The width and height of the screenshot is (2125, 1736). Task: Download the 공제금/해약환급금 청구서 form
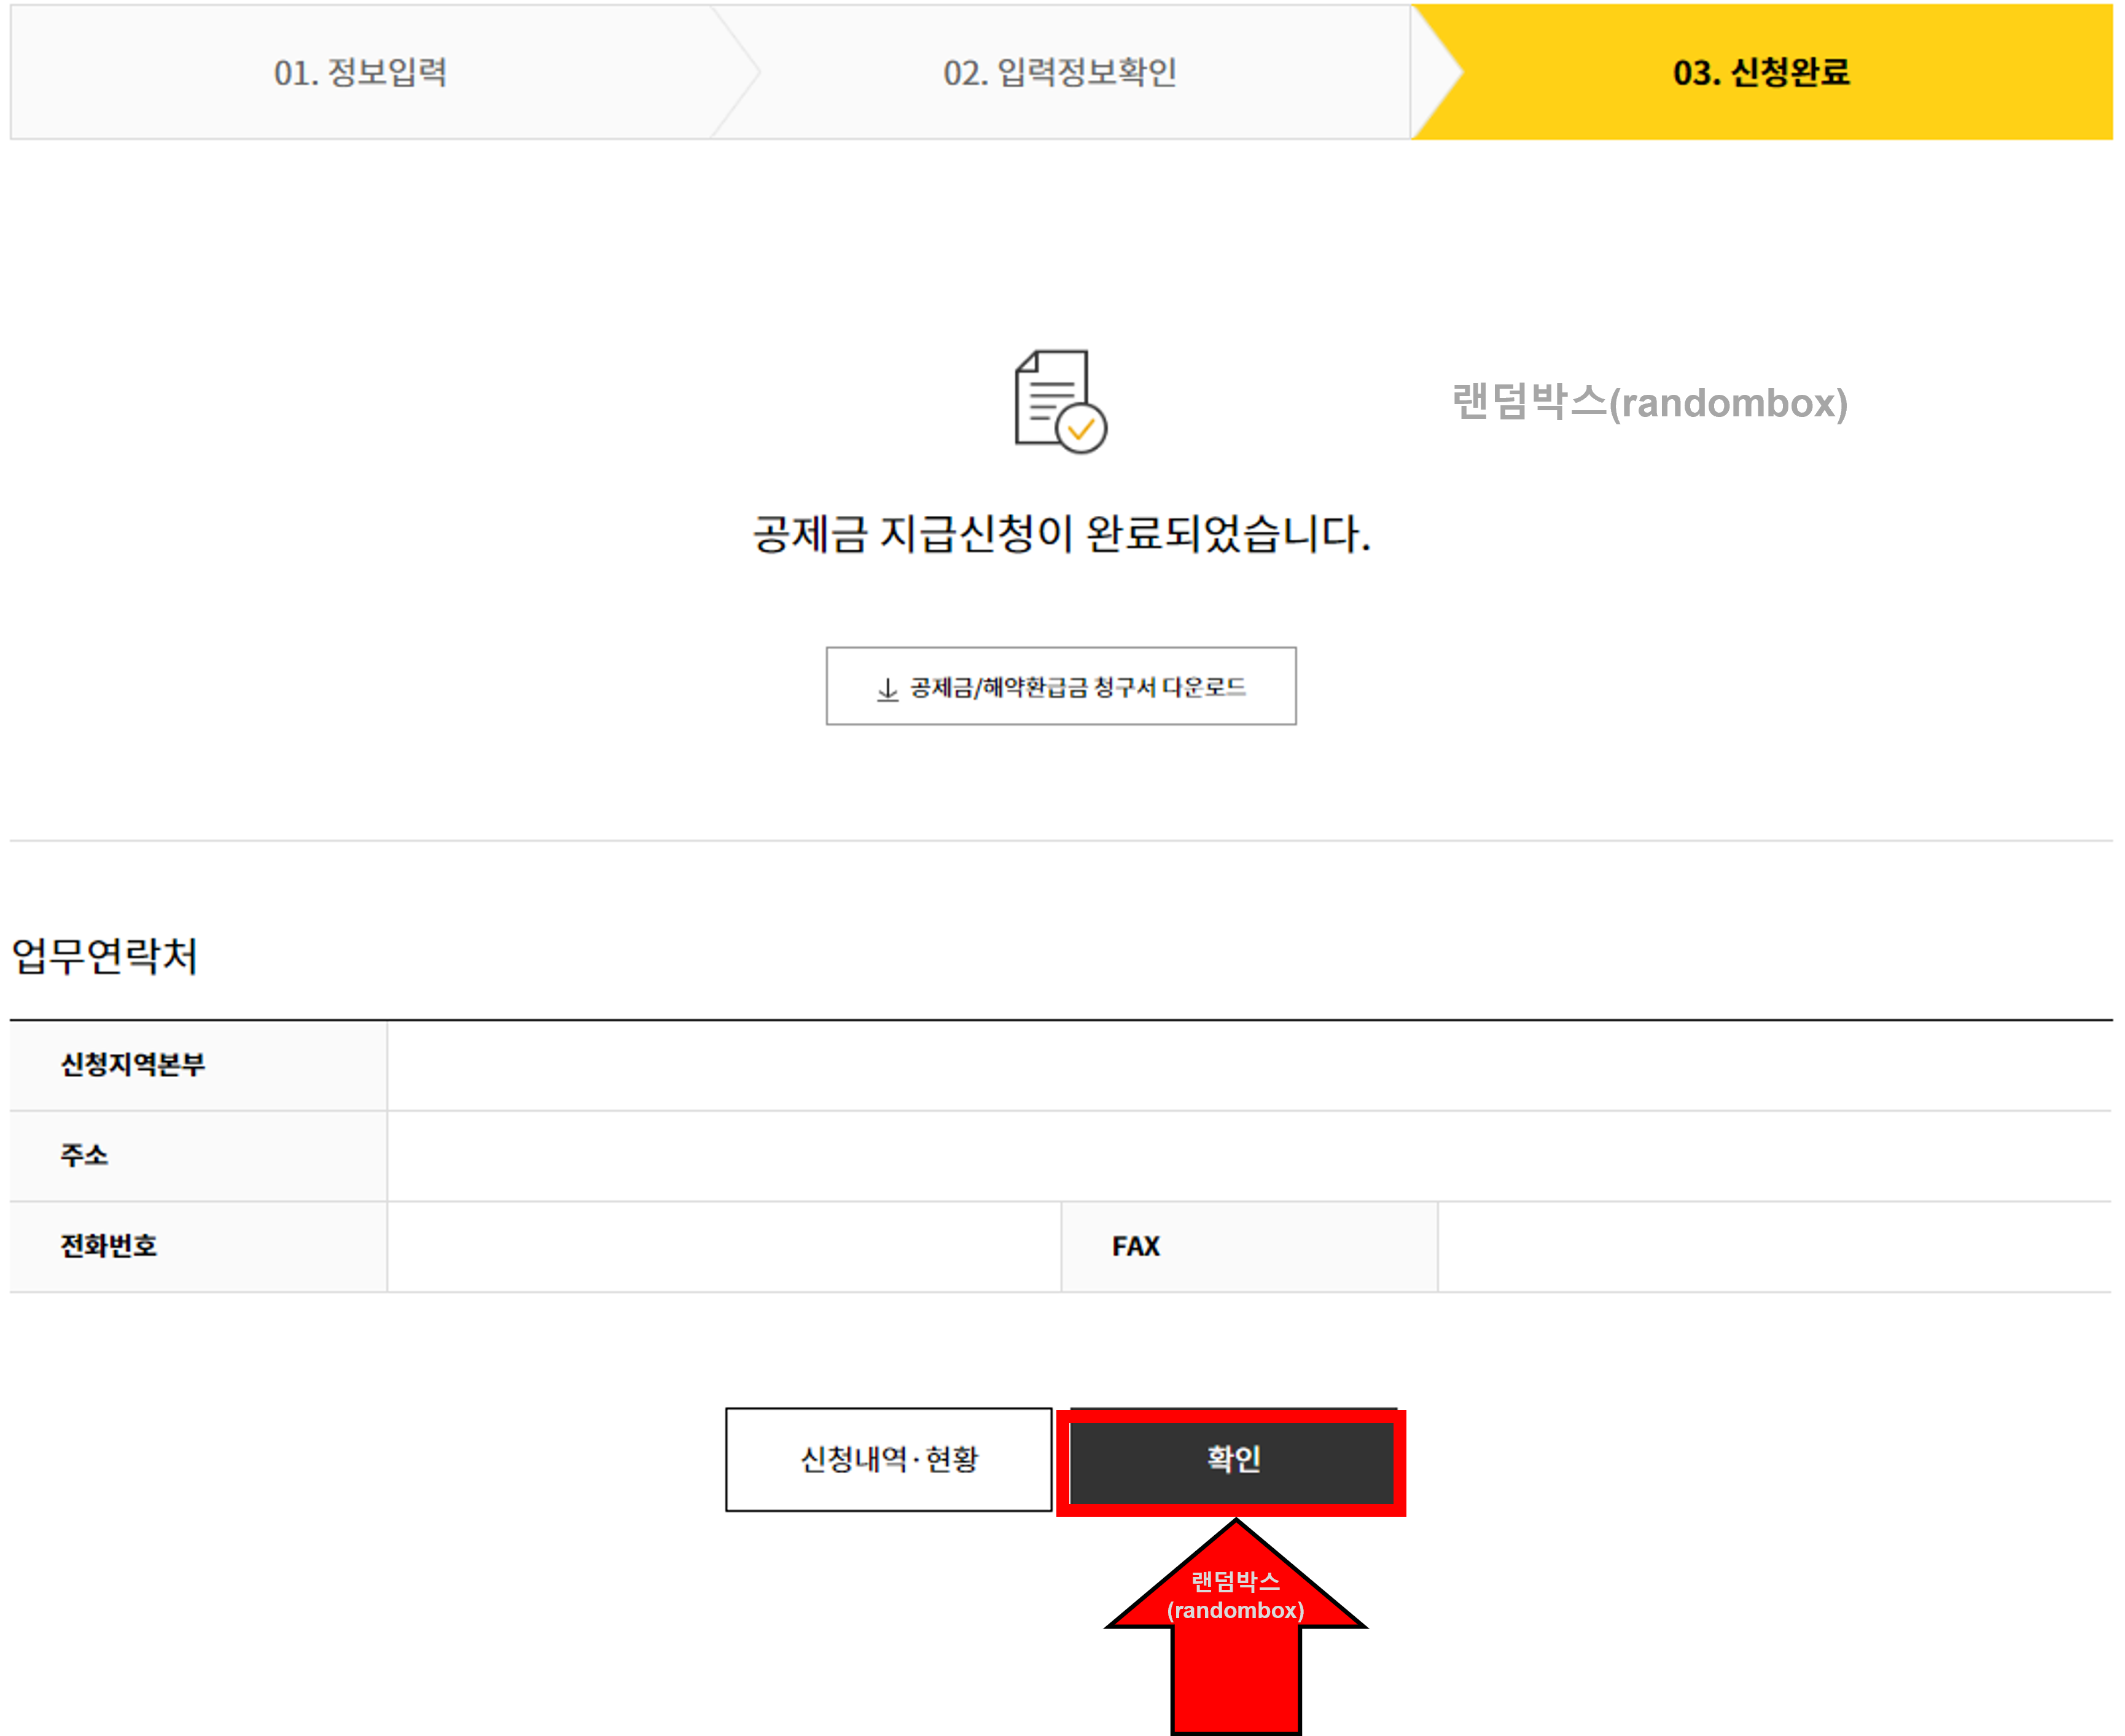1063,686
